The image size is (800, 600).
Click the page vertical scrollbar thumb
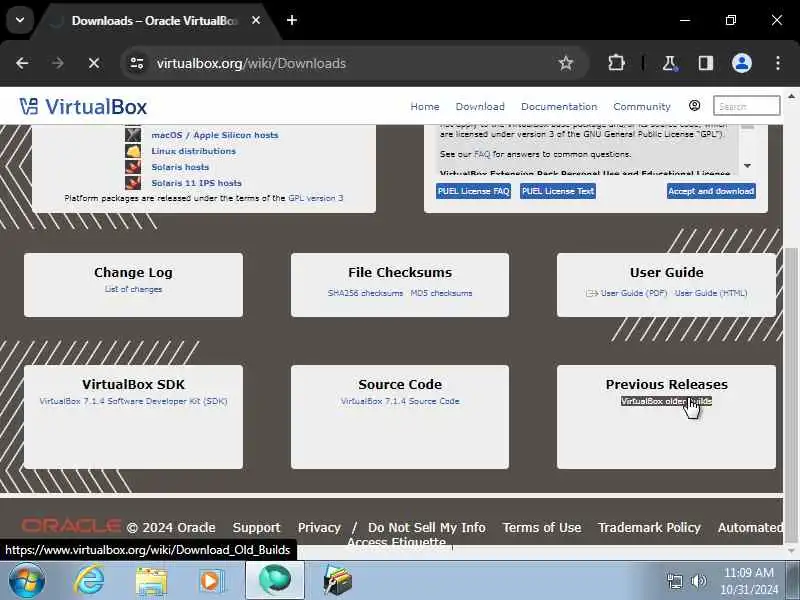click(791, 395)
